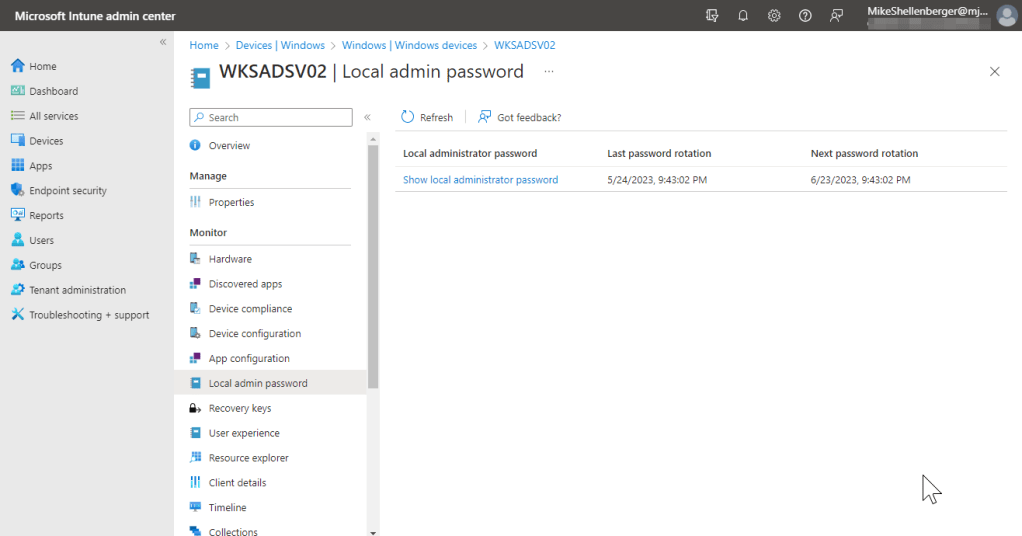Collapse the device resource menu

pyautogui.click(x=367, y=117)
